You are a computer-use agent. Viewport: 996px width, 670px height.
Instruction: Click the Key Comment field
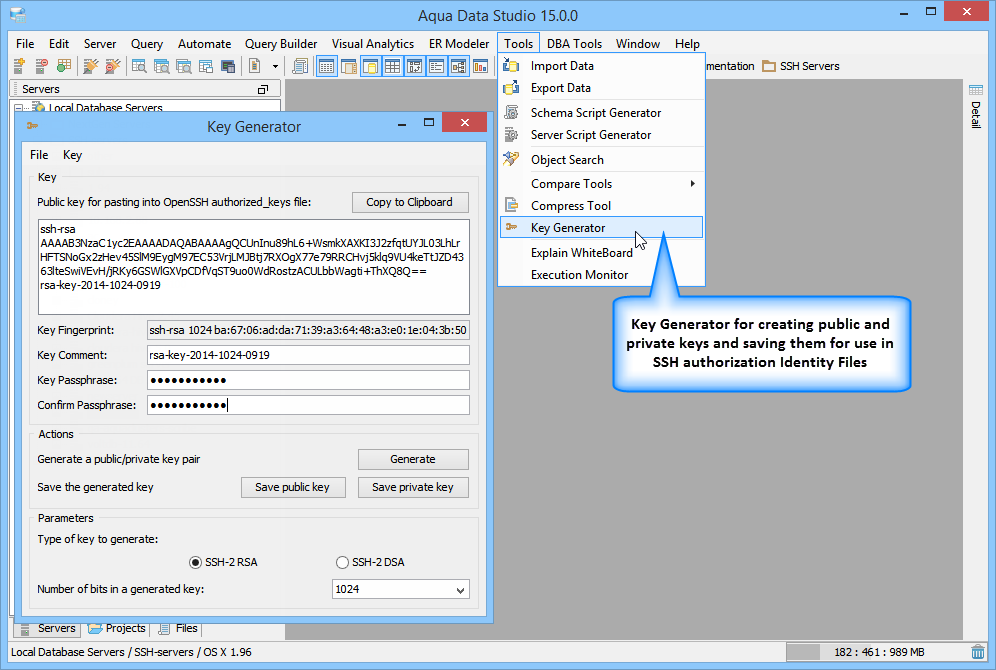click(x=308, y=355)
